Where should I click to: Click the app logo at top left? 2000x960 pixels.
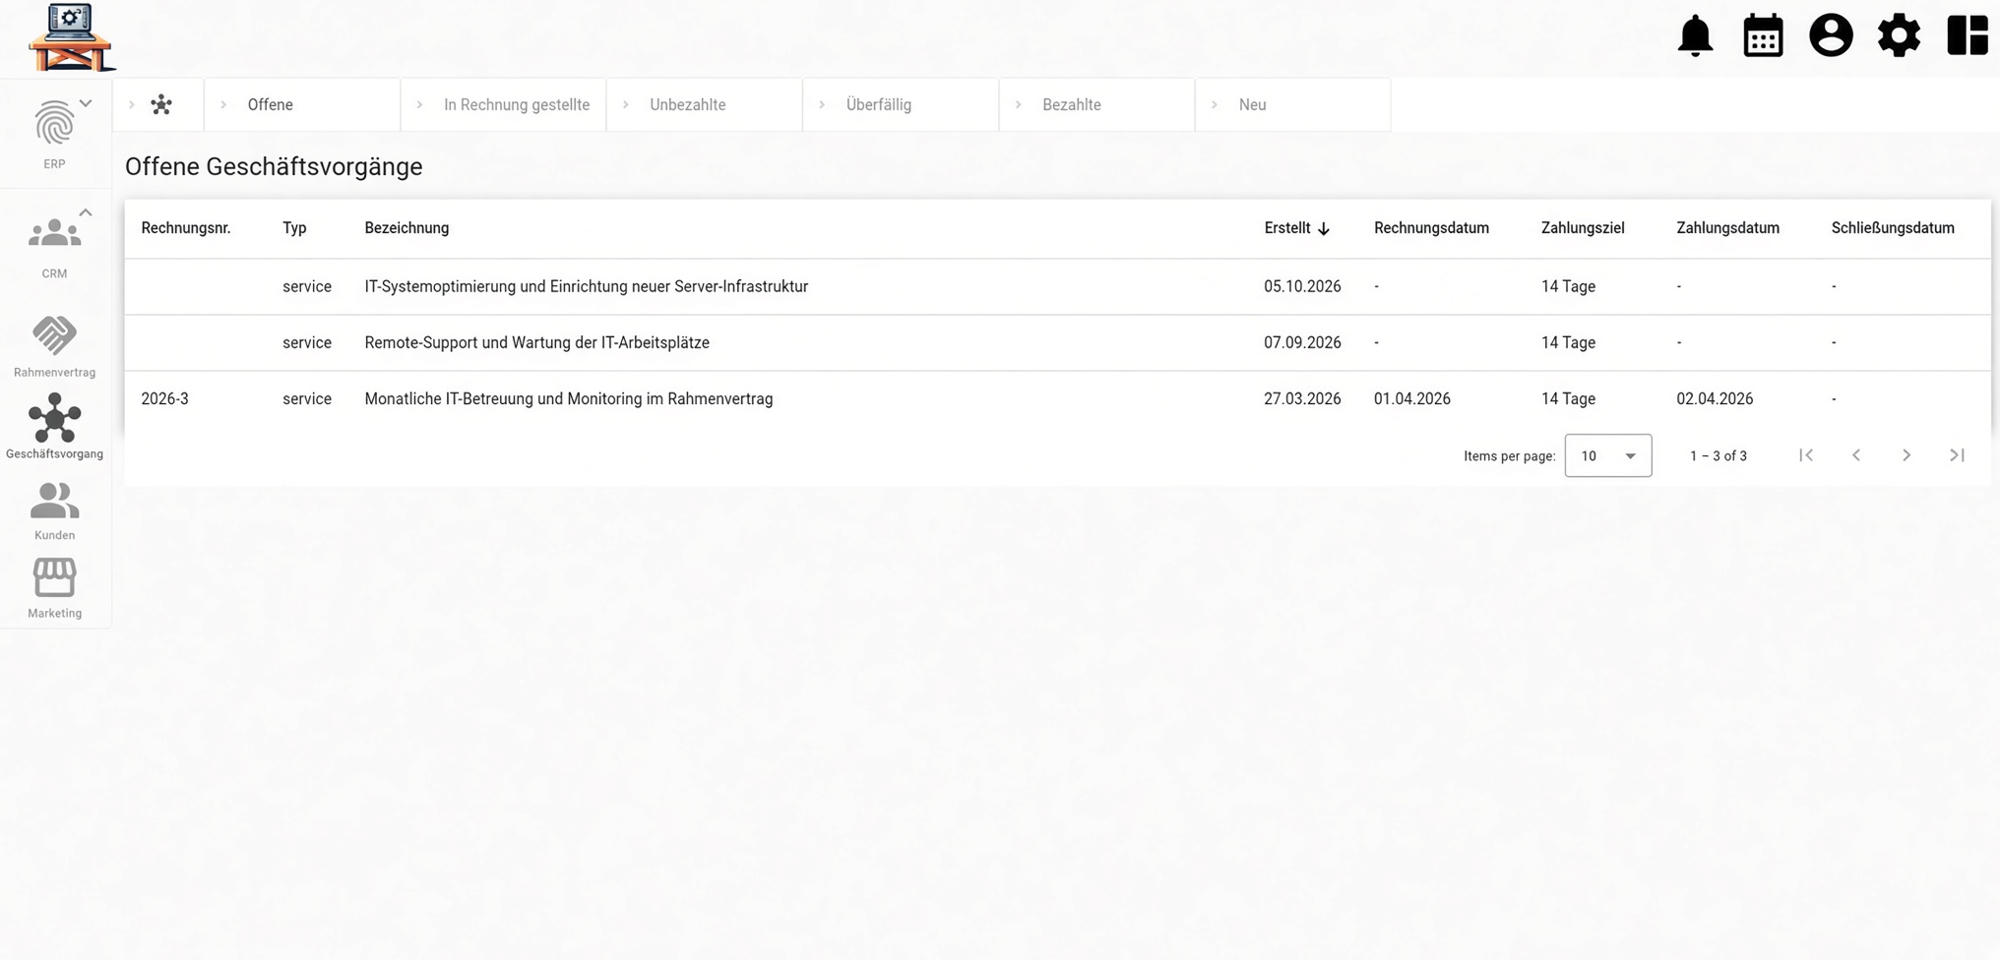[71, 38]
